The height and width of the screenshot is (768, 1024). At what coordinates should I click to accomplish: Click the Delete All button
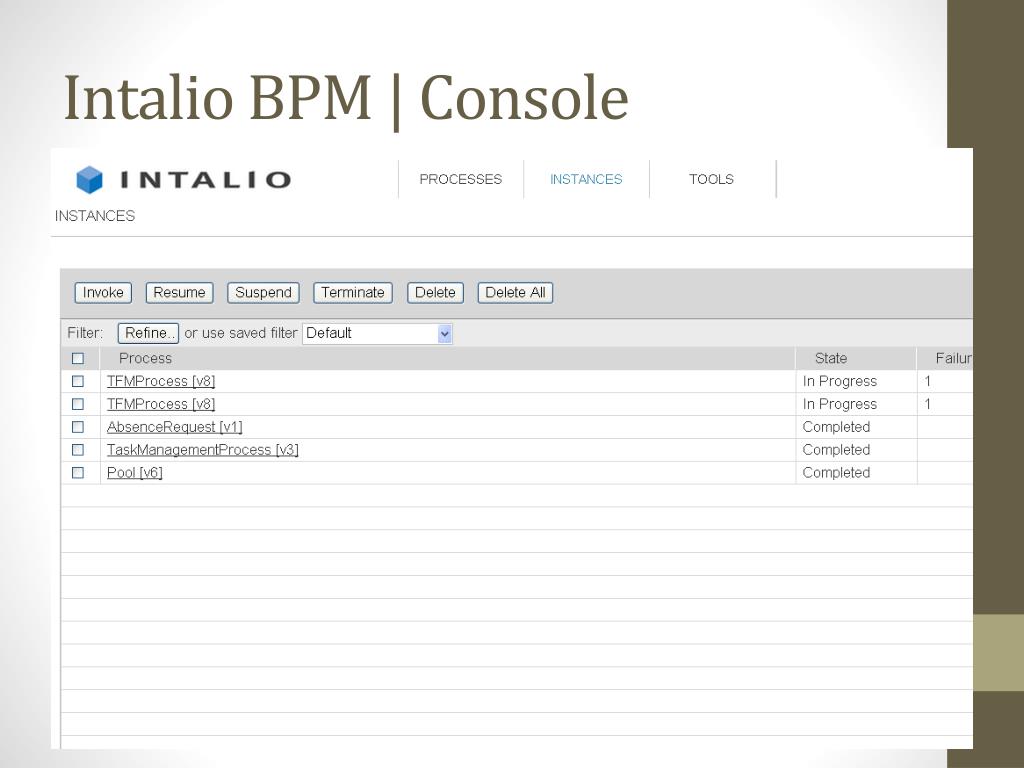point(515,293)
